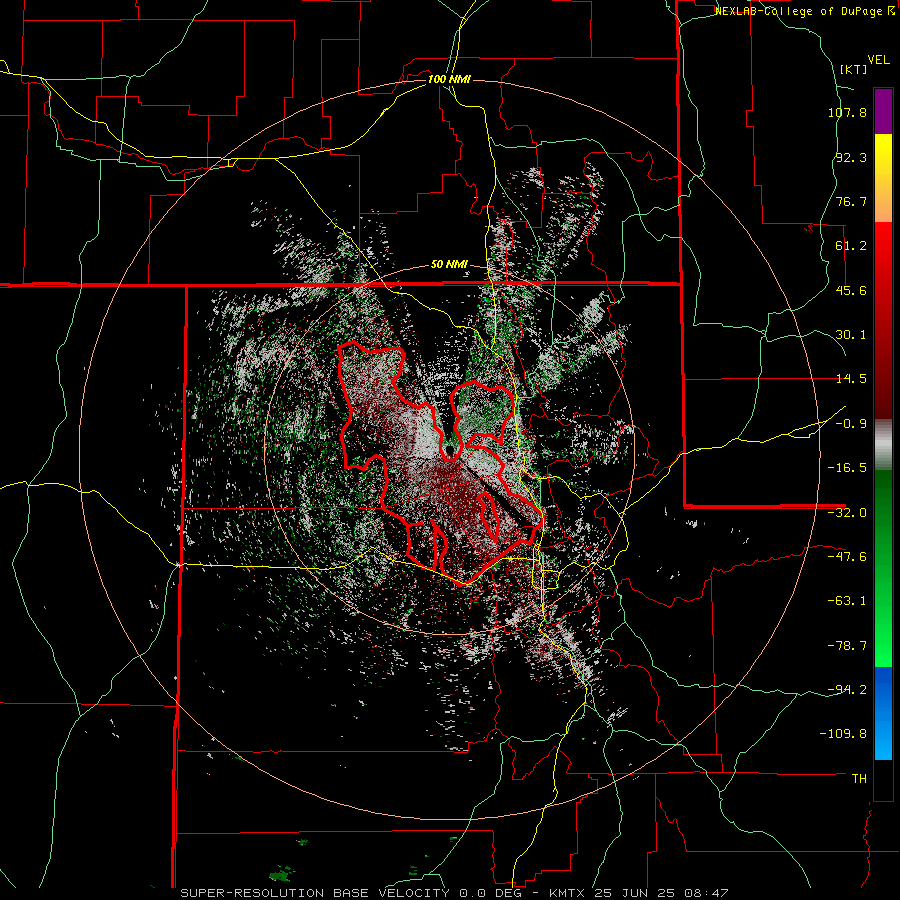The height and width of the screenshot is (900, 900).
Task: Click the 100 NMI range ring label
Action: tap(449, 79)
